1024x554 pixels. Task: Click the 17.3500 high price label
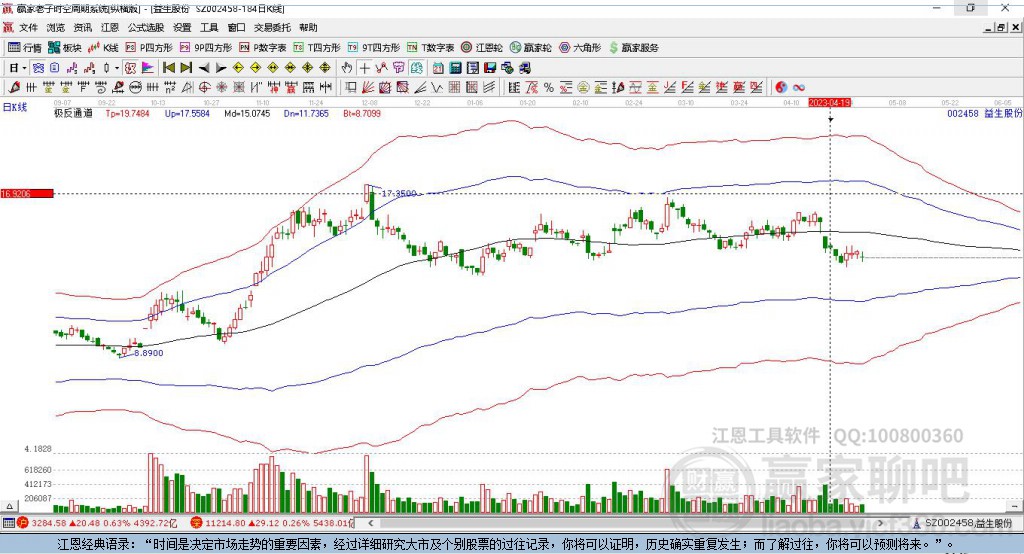click(x=399, y=193)
